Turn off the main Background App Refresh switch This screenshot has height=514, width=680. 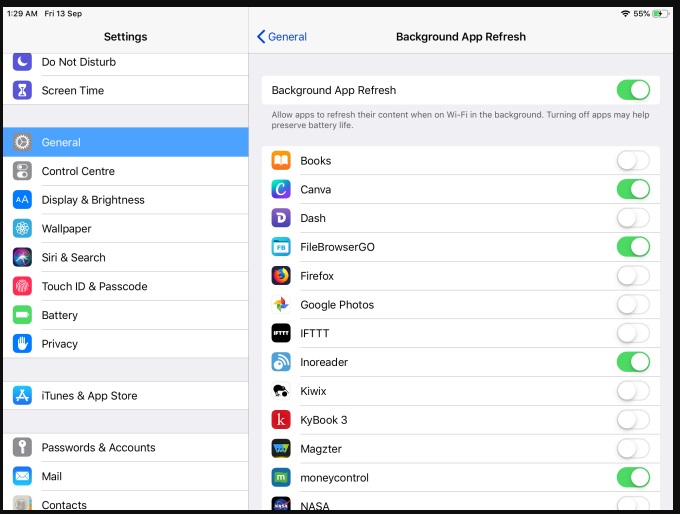click(x=633, y=90)
